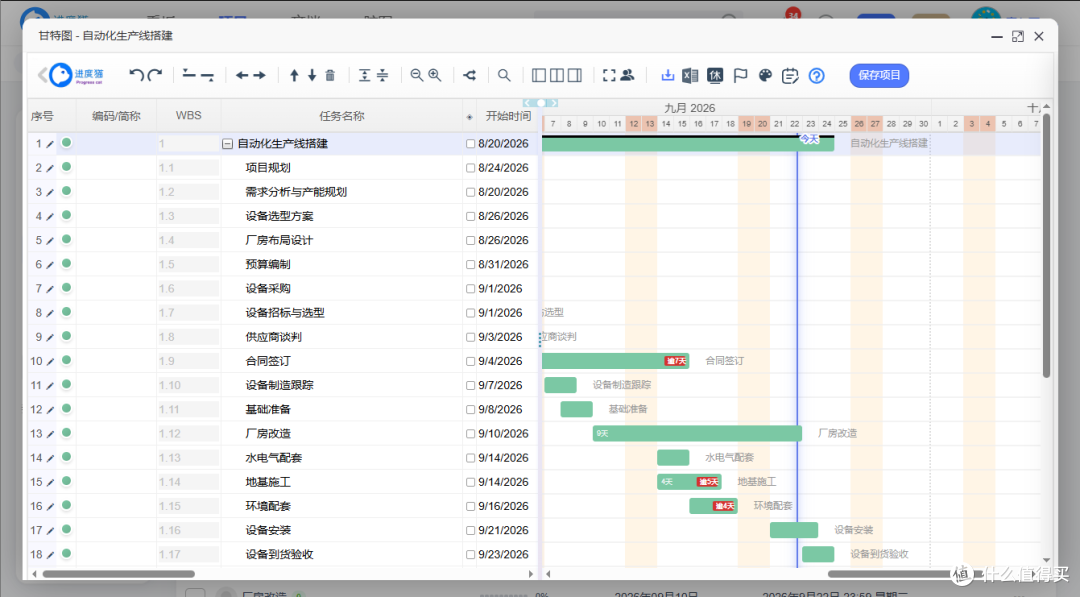Click the flag milestone icon
Screen dimensions: 1080x597
point(740,75)
